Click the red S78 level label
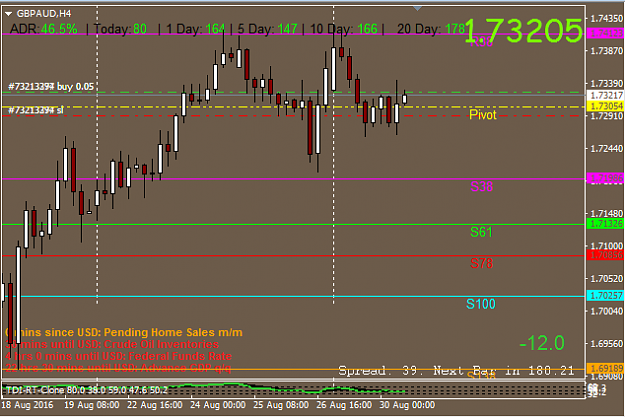 [x=482, y=263]
